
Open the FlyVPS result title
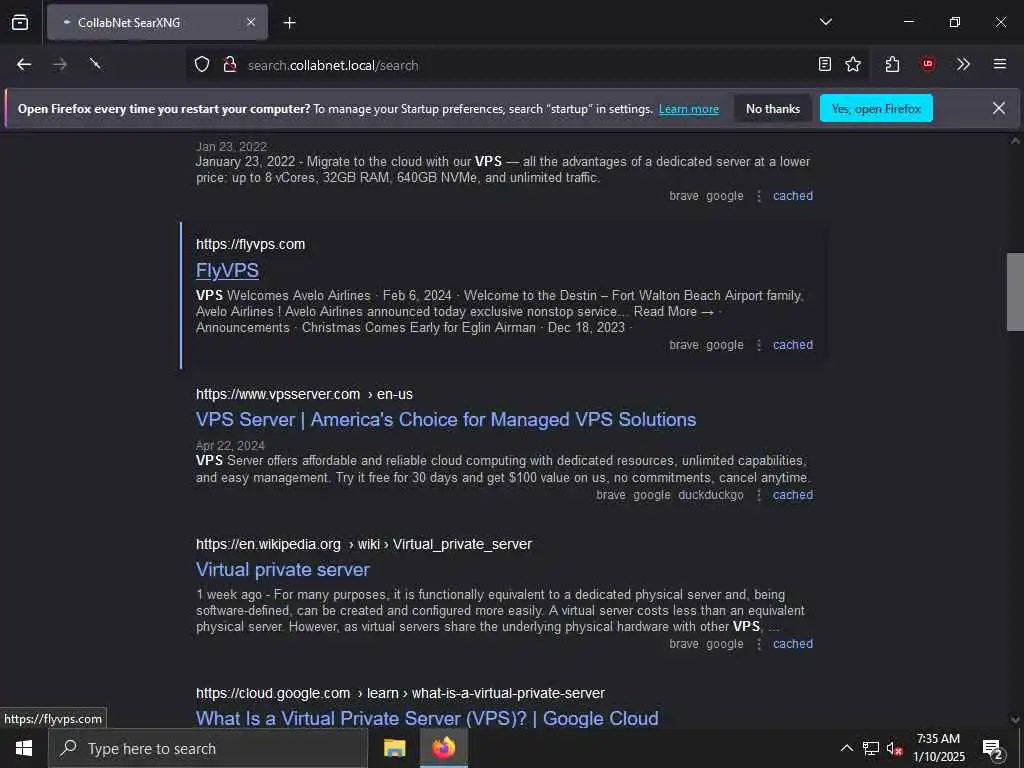pos(227,270)
